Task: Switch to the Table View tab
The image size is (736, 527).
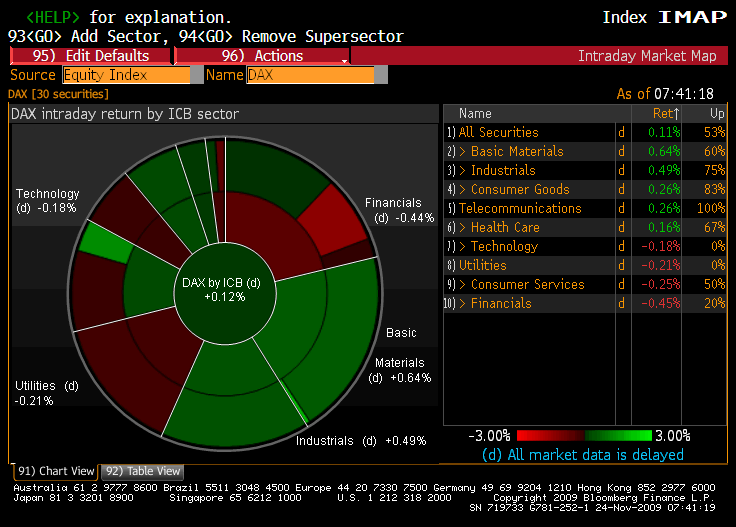Action: [144, 471]
